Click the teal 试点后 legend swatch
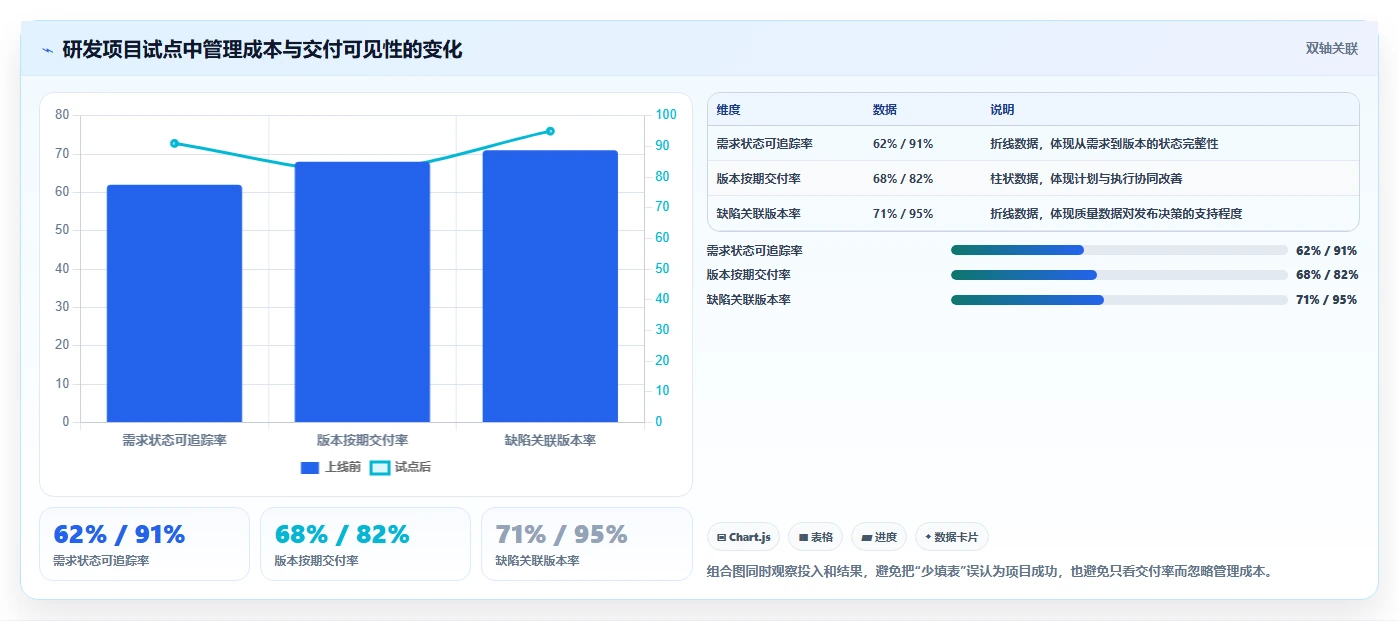1399x621 pixels. point(380,468)
